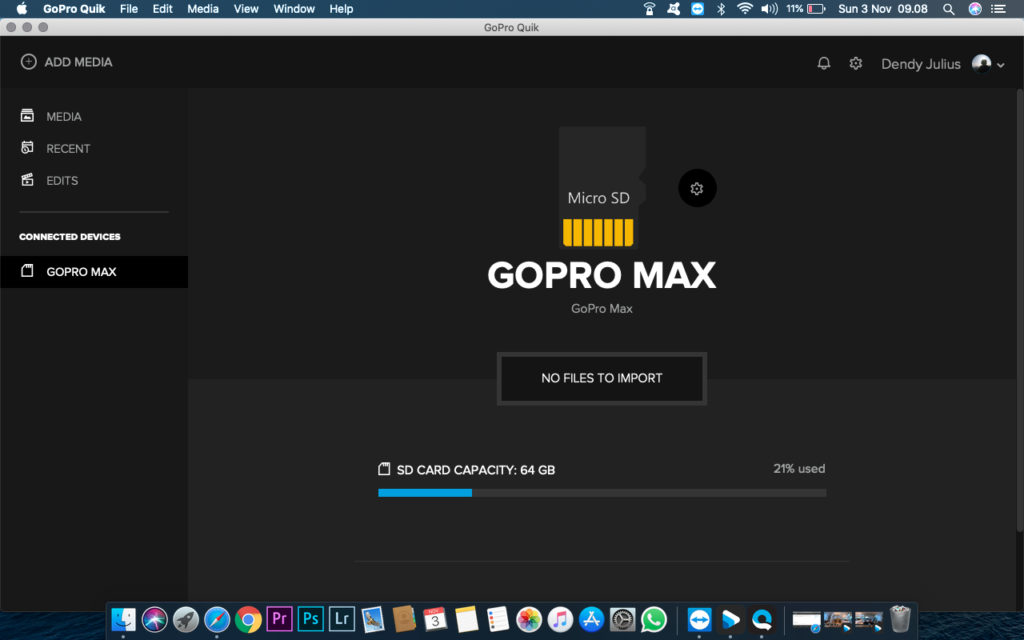Open SD card options via the gear icon

(696, 188)
